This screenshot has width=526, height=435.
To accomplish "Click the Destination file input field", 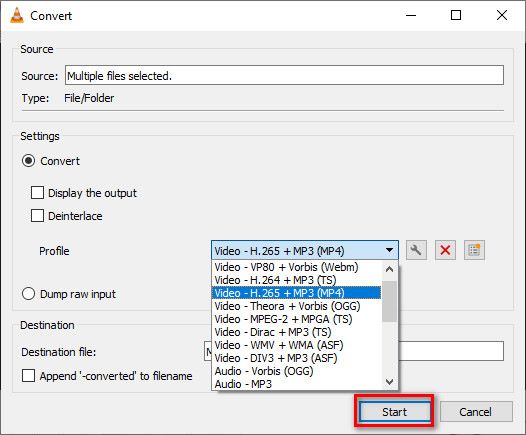I will pyautogui.click(x=354, y=351).
